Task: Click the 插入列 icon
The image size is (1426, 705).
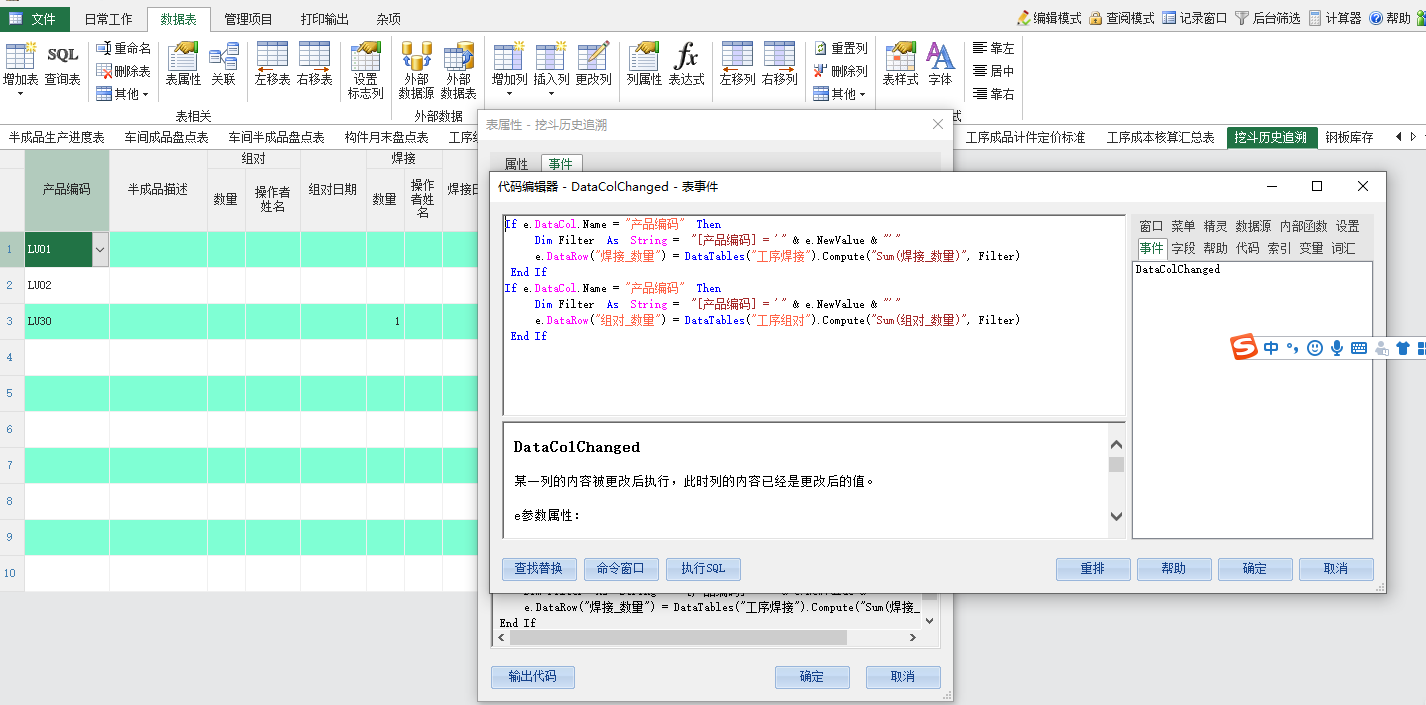Action: click(x=551, y=63)
